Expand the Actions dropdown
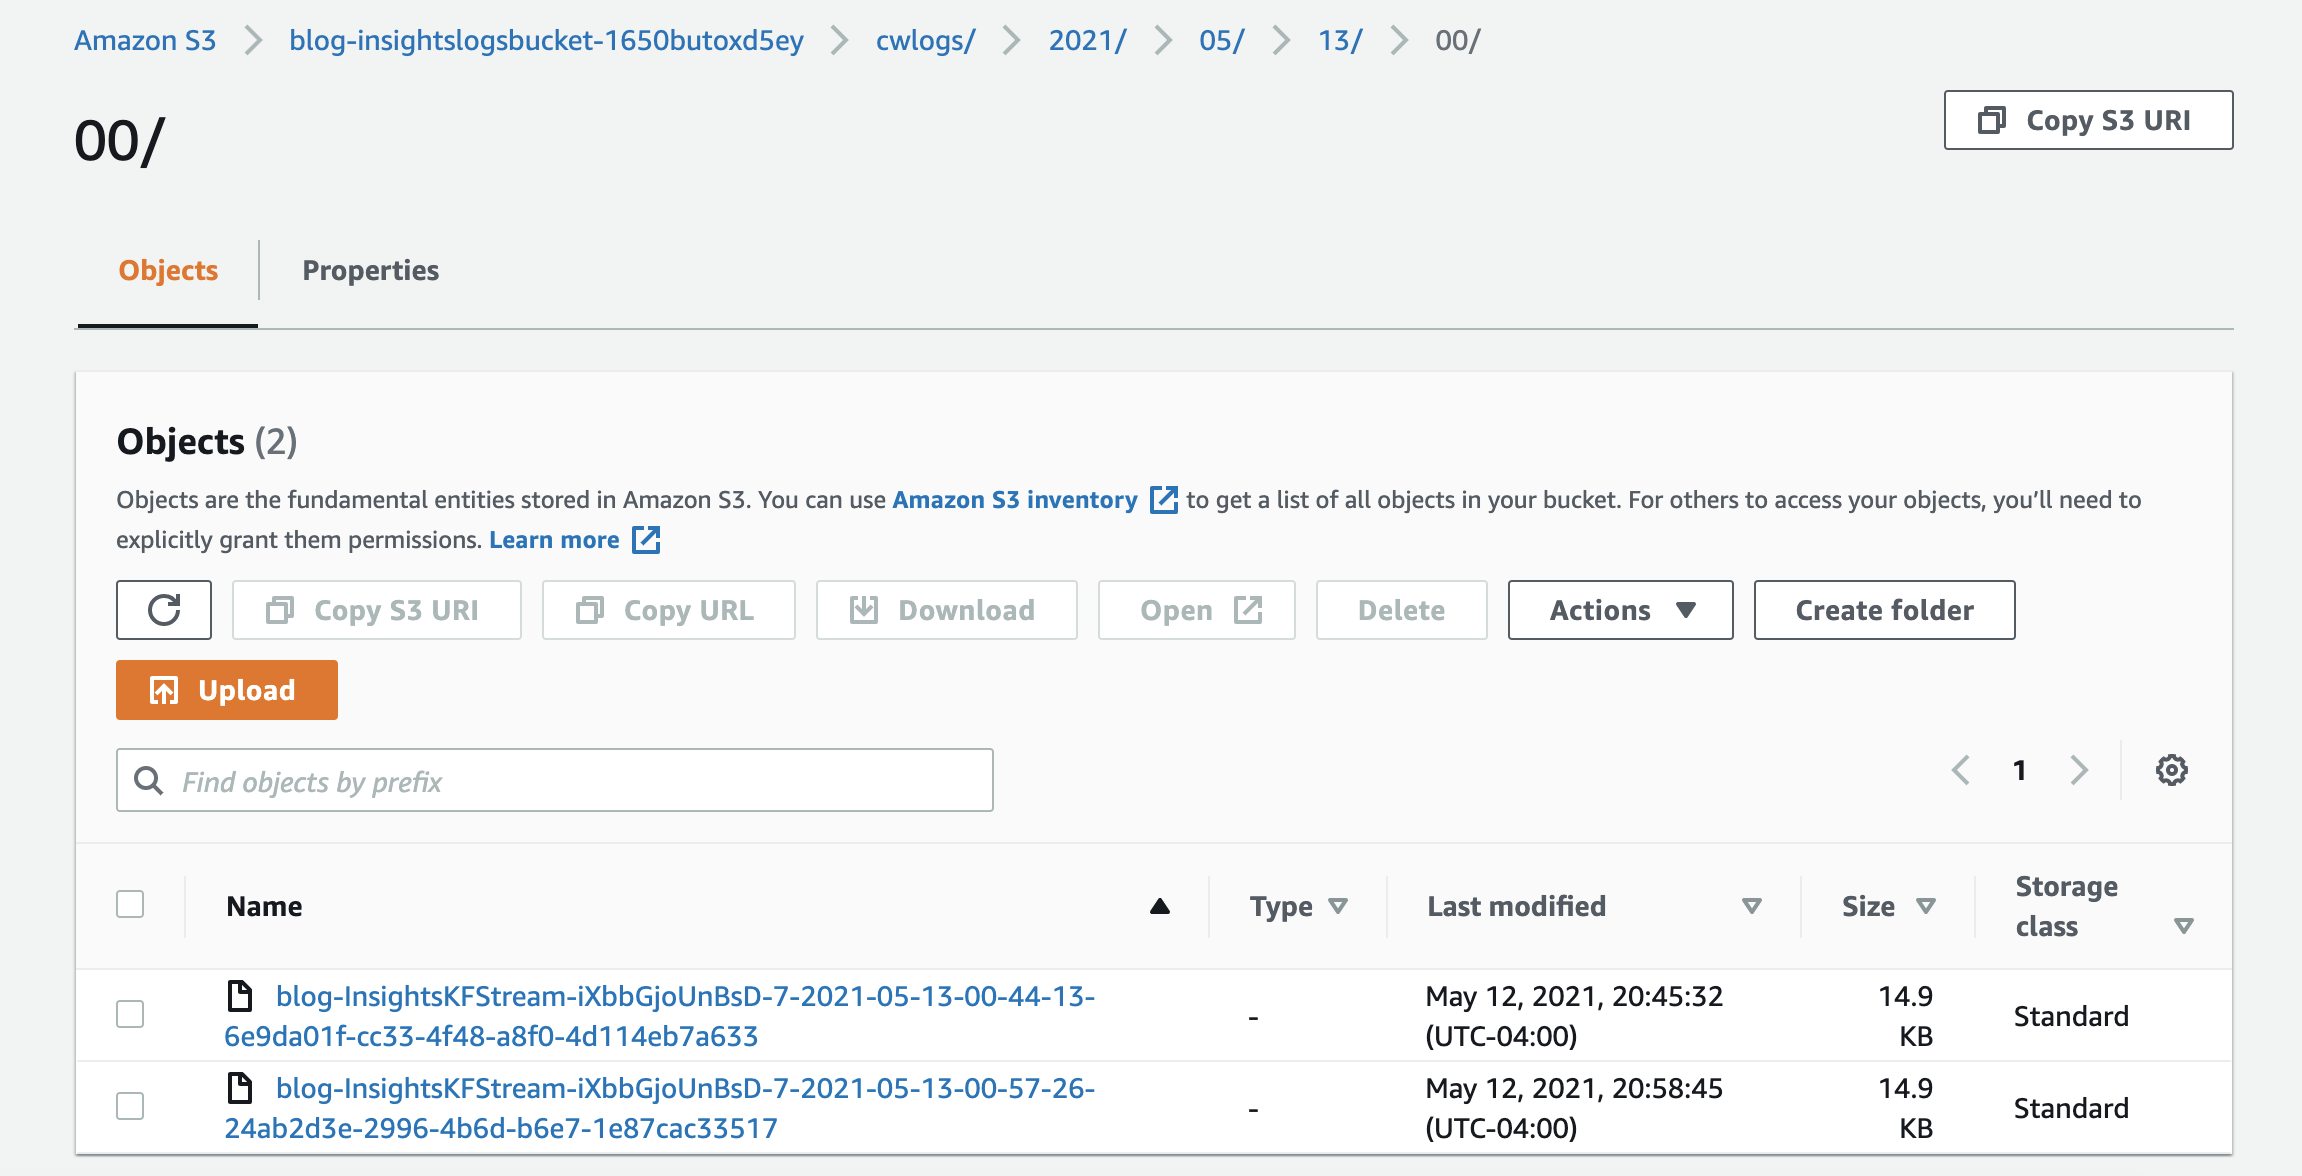The height and width of the screenshot is (1176, 2302). [x=1620, y=610]
